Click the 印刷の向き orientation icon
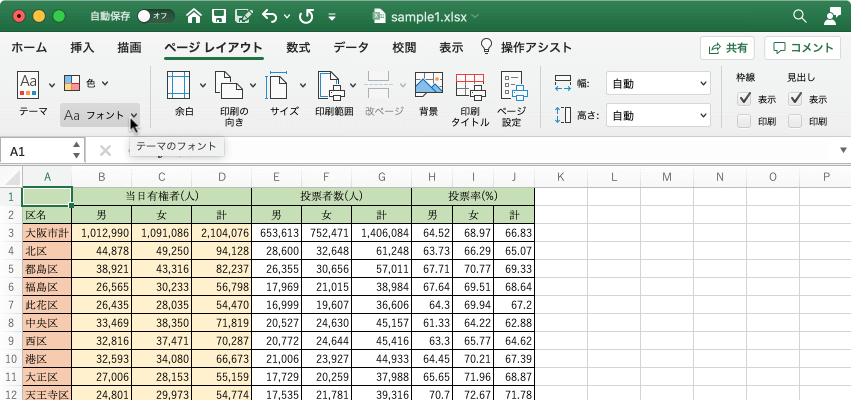This screenshot has height=400, width=851. tap(229, 85)
